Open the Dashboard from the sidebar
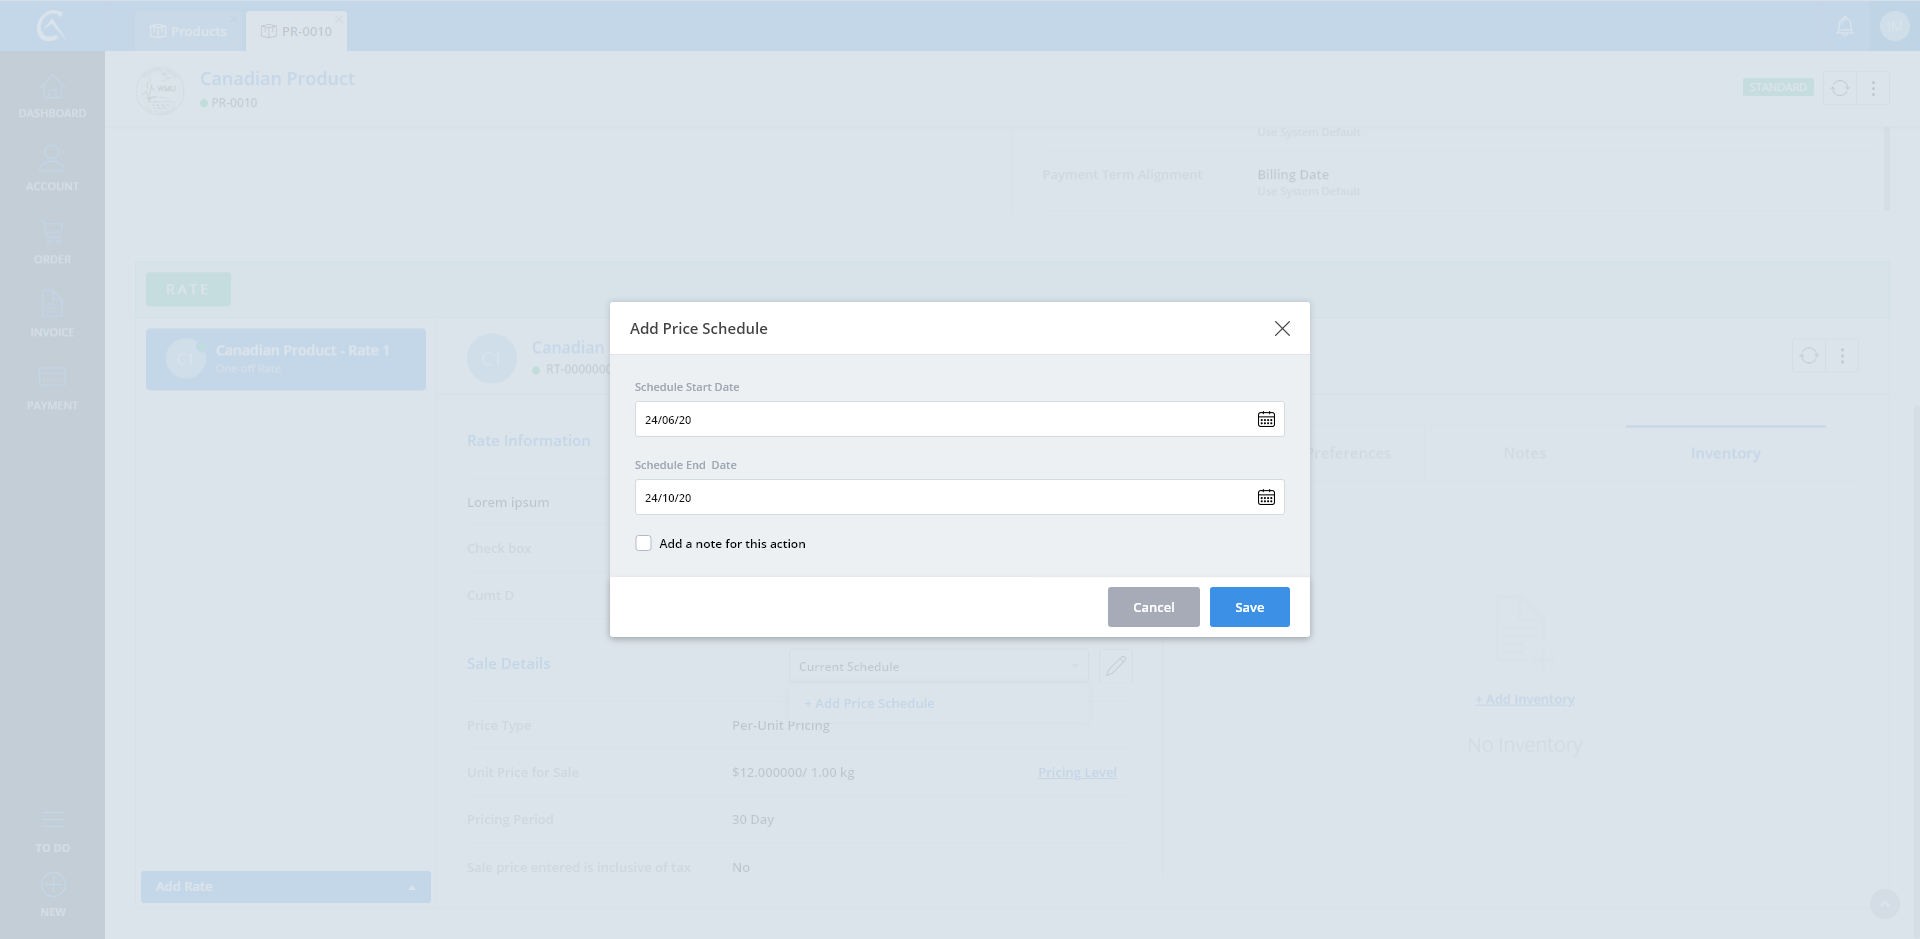 [x=52, y=97]
